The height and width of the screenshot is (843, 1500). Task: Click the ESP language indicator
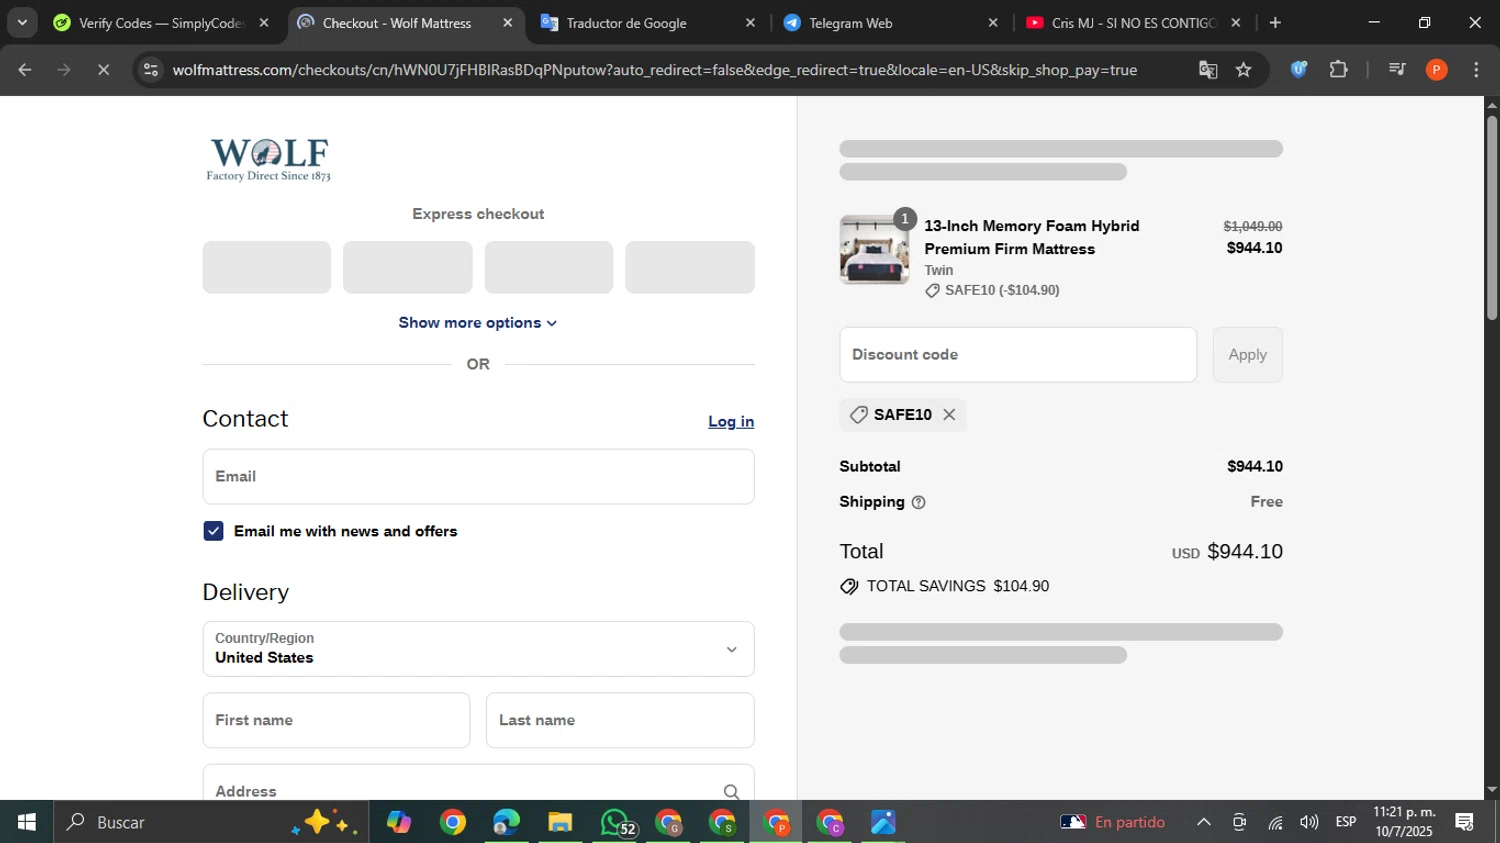(1346, 822)
